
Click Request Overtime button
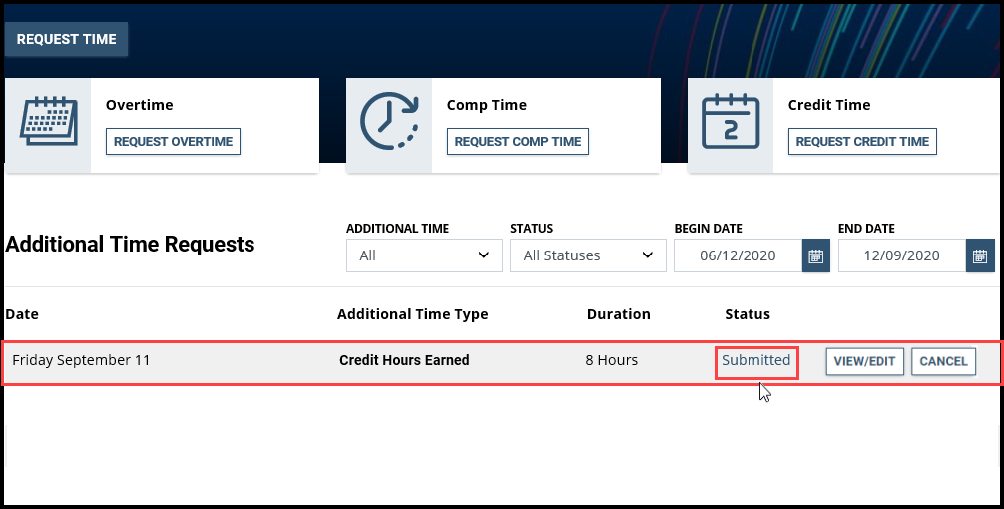click(174, 141)
